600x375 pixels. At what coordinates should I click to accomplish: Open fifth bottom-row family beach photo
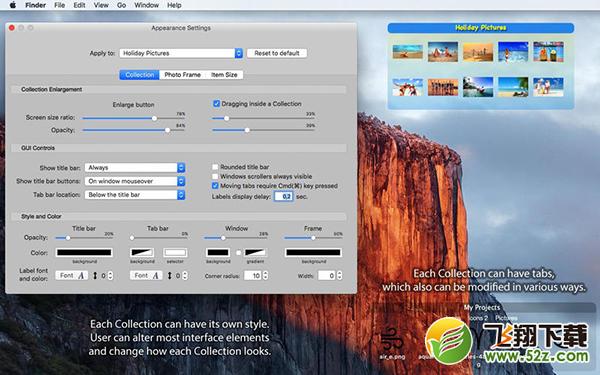click(x=548, y=87)
